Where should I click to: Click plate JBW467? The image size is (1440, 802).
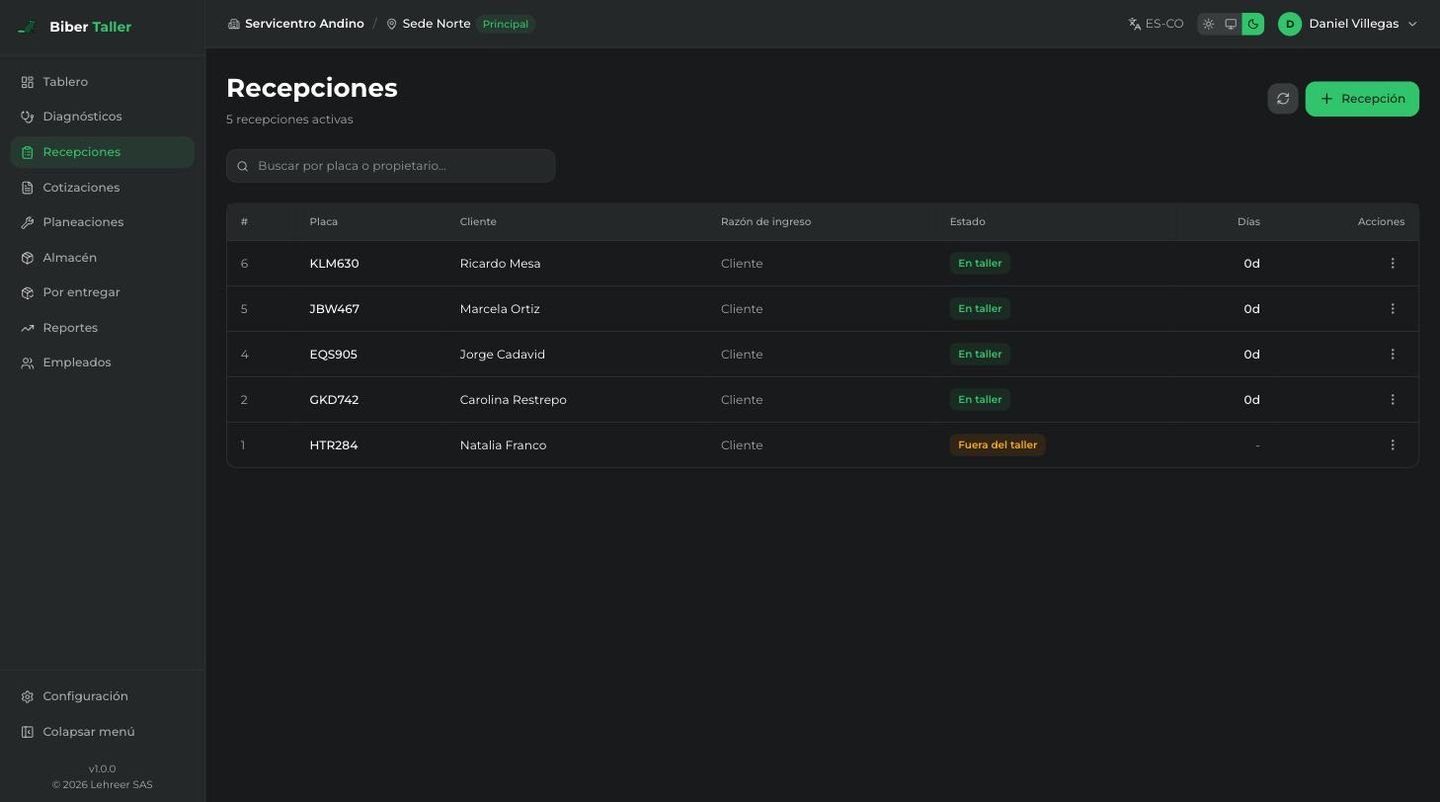(334, 309)
